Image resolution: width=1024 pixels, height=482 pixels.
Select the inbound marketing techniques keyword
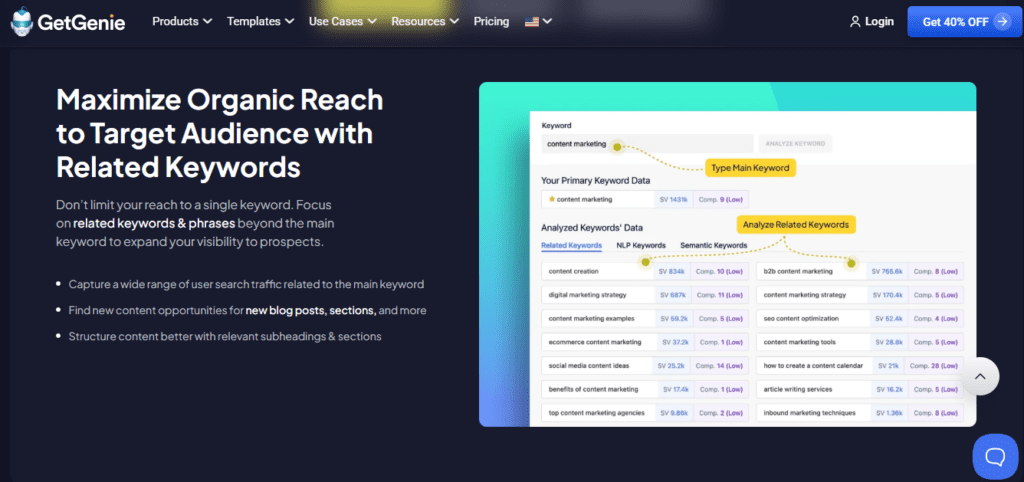click(860, 412)
